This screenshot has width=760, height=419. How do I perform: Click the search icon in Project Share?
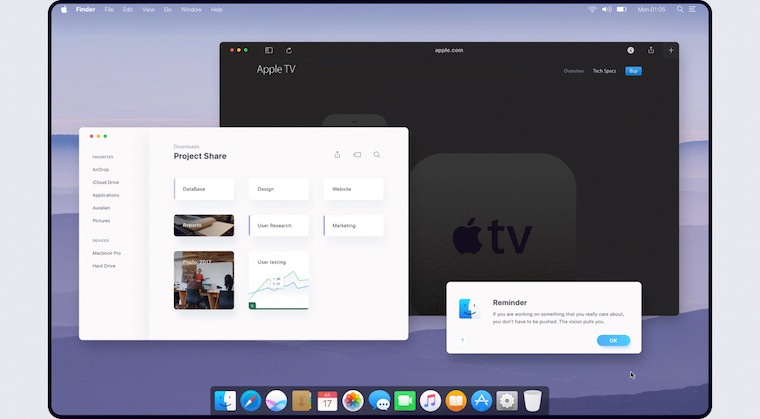(377, 155)
